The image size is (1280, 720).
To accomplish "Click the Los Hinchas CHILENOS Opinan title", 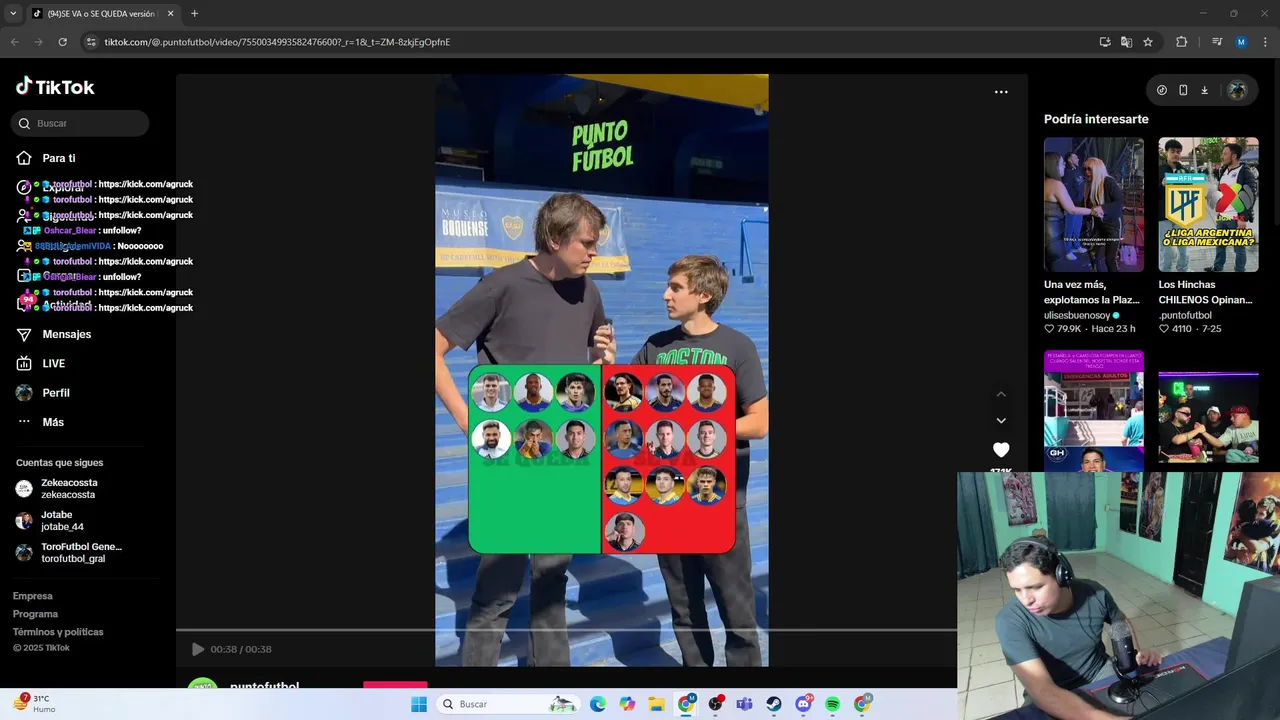I will [x=1205, y=292].
